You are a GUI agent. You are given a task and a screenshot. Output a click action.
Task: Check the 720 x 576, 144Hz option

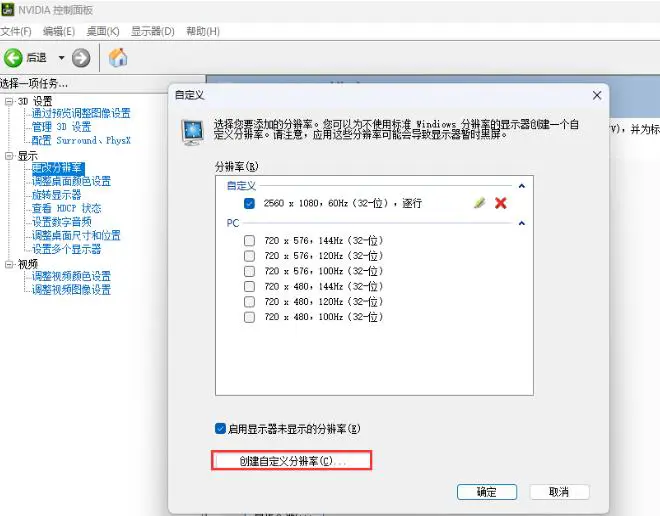pos(249,240)
